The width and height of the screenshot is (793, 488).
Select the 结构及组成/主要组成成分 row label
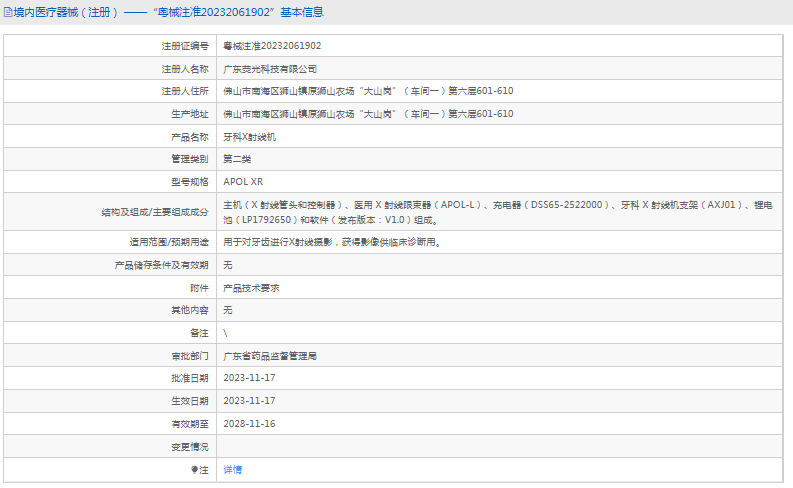pos(155,212)
